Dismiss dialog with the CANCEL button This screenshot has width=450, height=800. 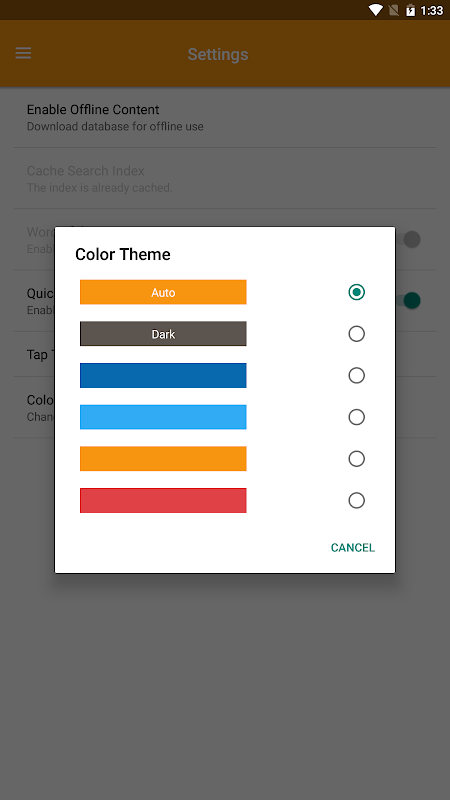tap(353, 548)
